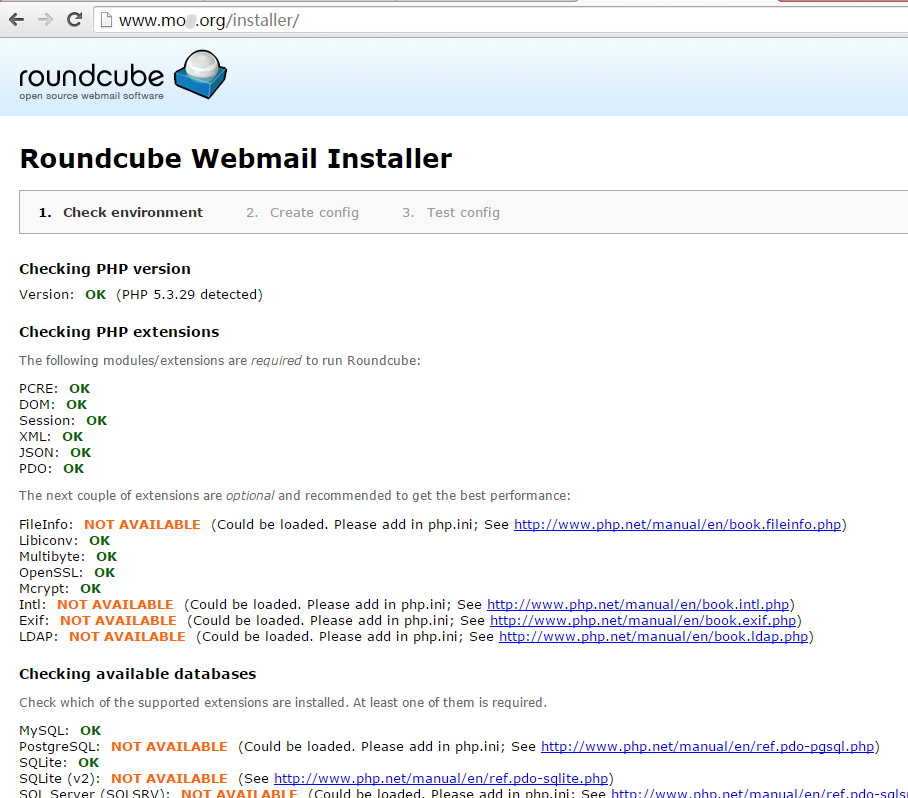Click the Roundcube Webmail Installer heading

point(236,158)
